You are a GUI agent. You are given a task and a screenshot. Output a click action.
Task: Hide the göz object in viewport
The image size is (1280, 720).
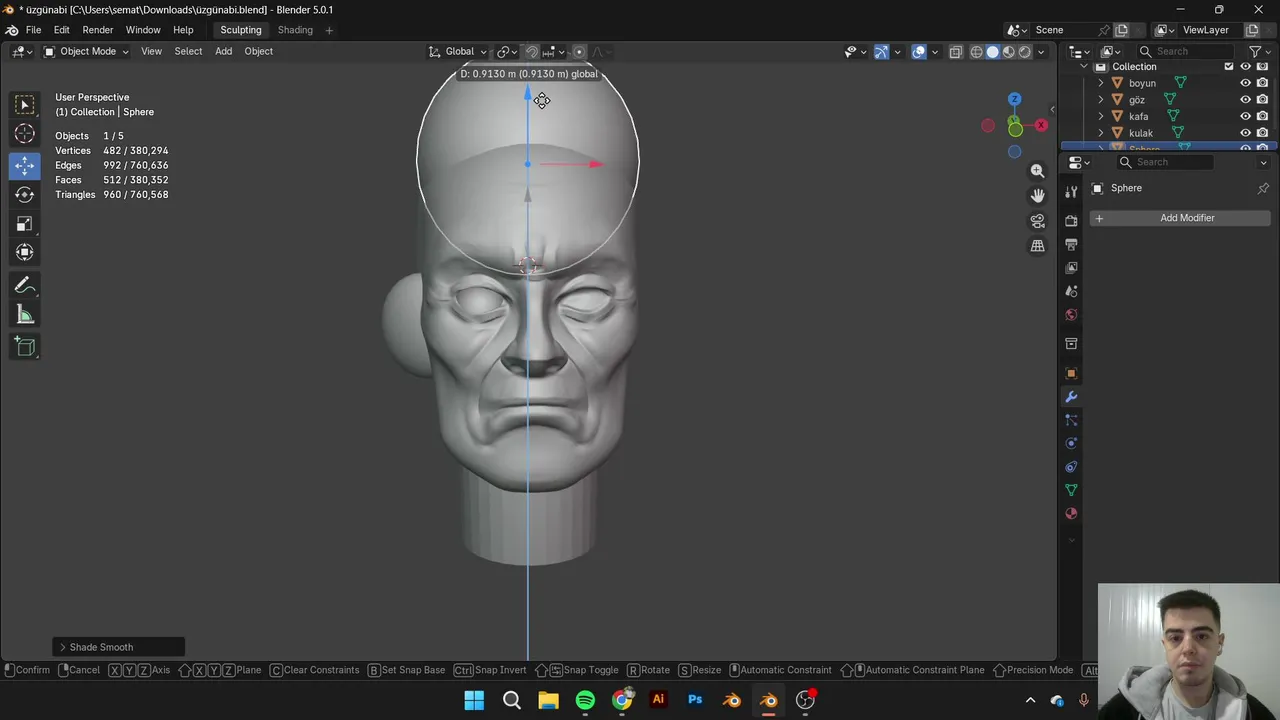tap(1246, 100)
